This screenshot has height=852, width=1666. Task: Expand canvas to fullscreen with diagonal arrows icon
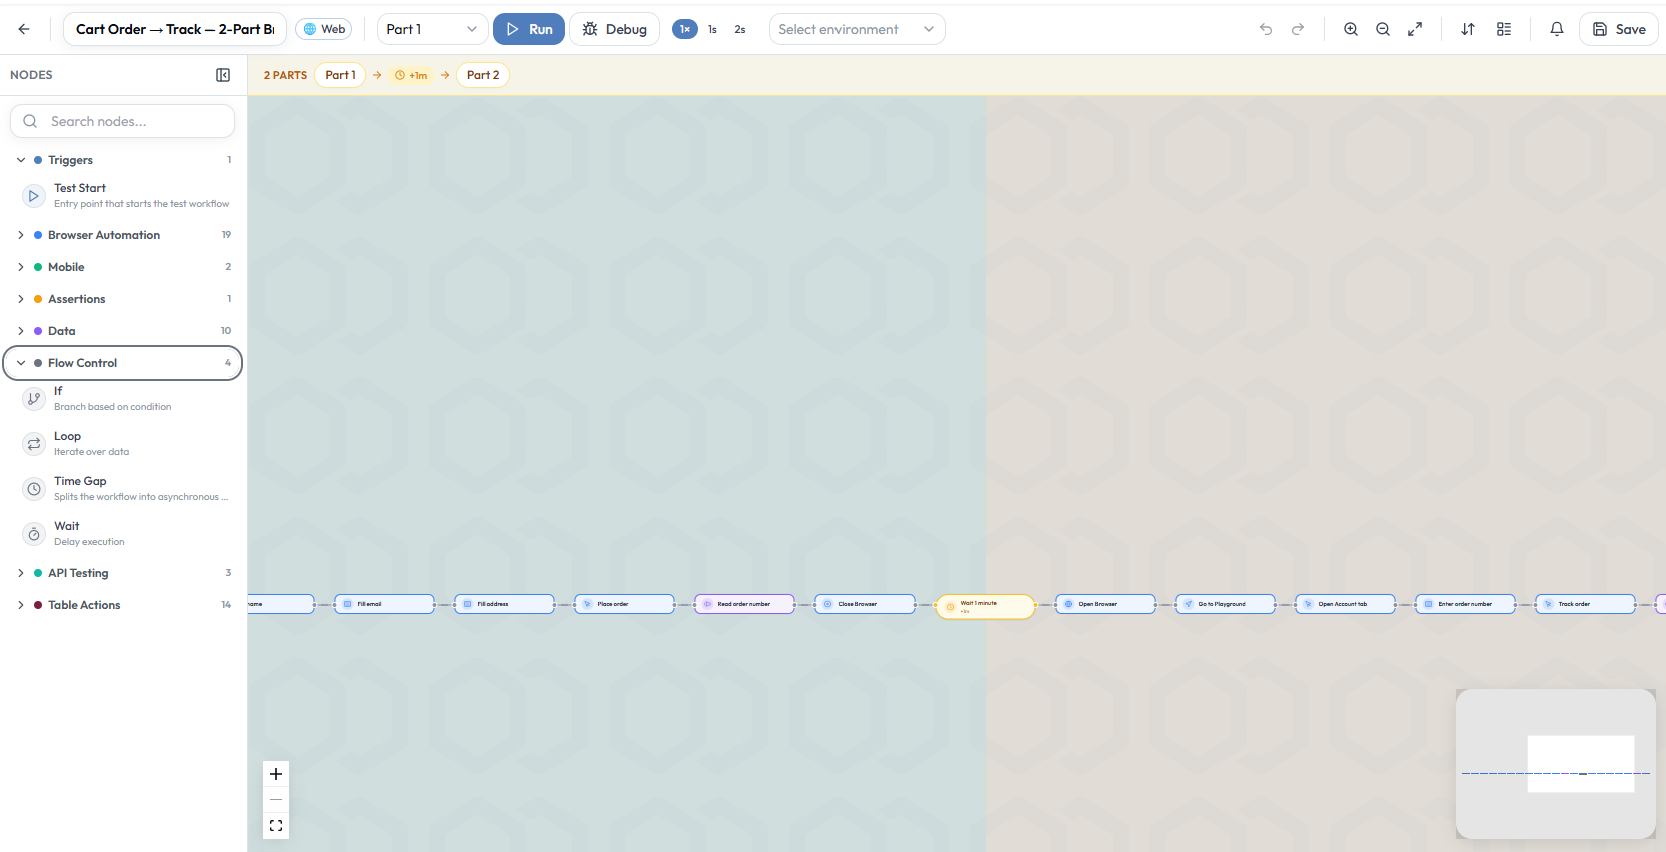click(x=1415, y=29)
